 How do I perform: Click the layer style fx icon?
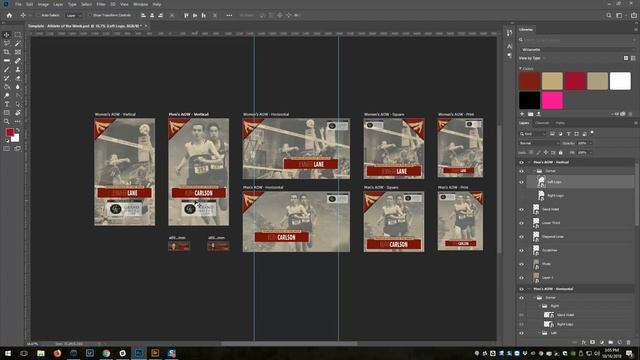click(584, 342)
